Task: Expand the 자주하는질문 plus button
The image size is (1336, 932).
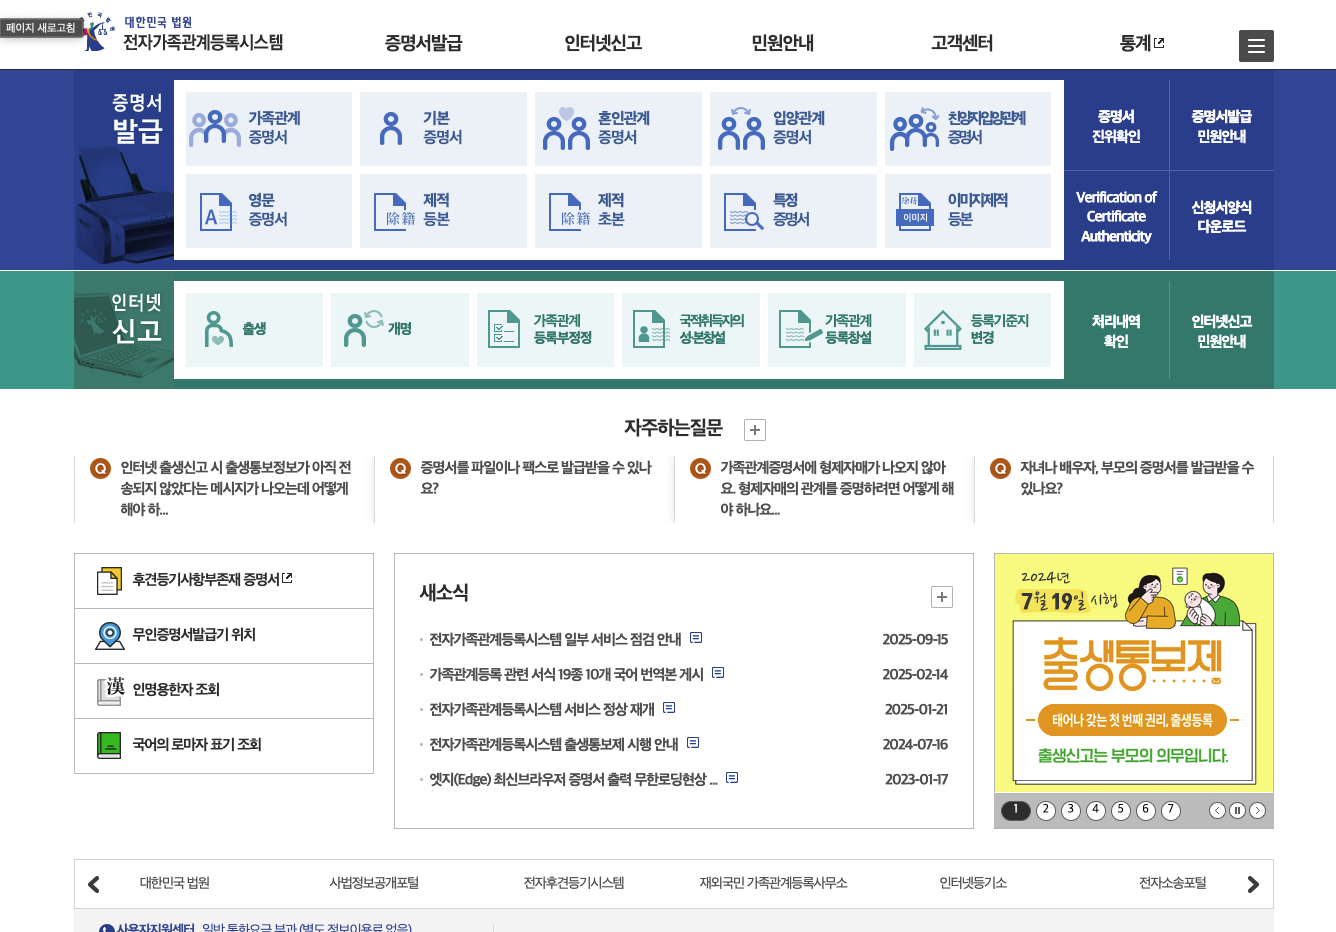Action: click(x=755, y=430)
